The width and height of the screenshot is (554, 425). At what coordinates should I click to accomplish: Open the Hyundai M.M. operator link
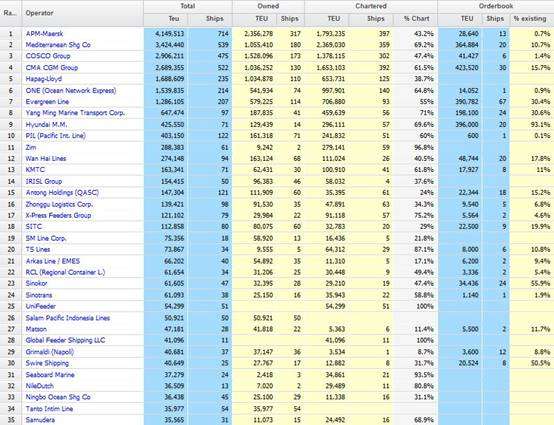[x=46, y=124]
